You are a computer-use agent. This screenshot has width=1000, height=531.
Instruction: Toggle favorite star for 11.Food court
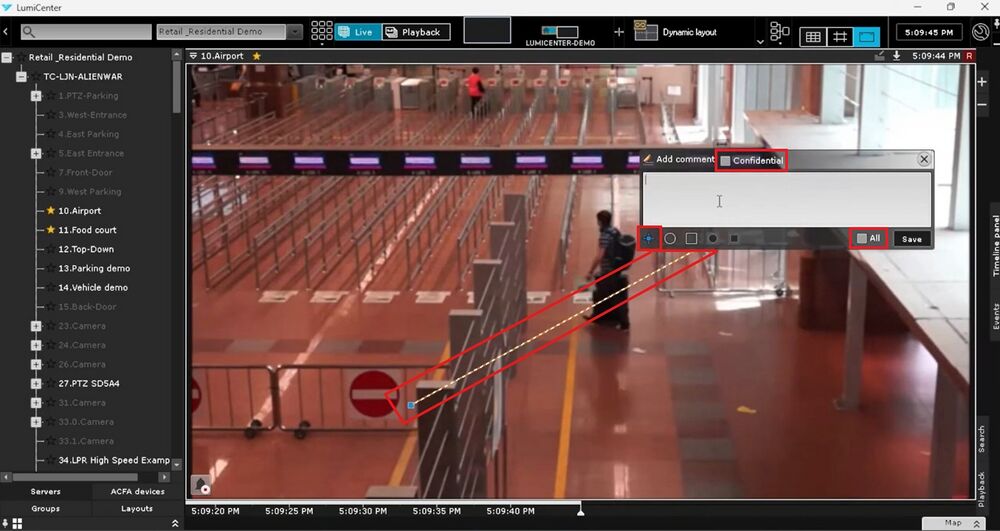click(x=51, y=230)
